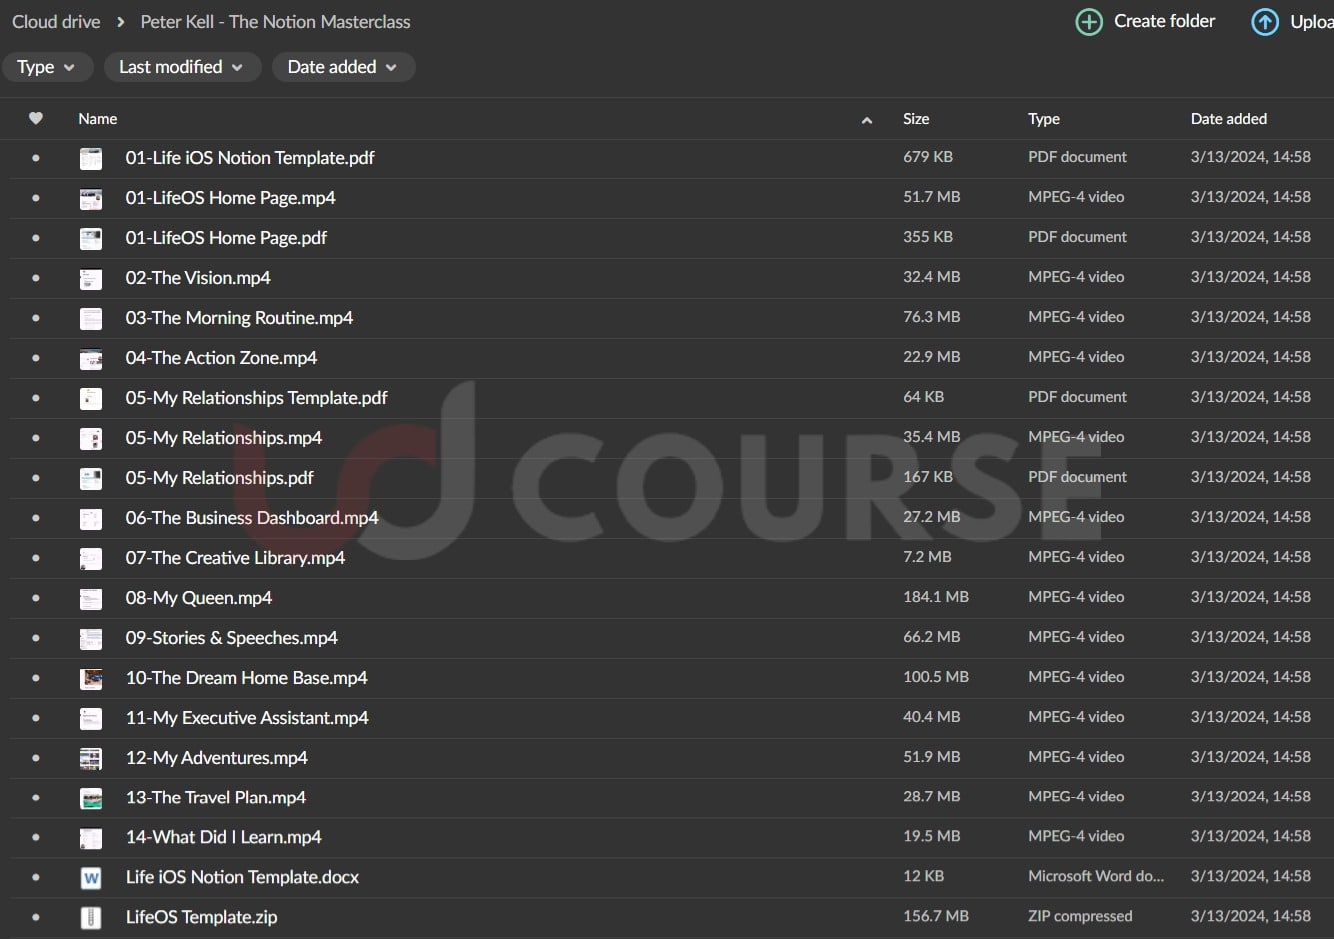This screenshot has width=1334, height=939.
Task: Sort files by the Date added column header
Action: [1228, 119]
